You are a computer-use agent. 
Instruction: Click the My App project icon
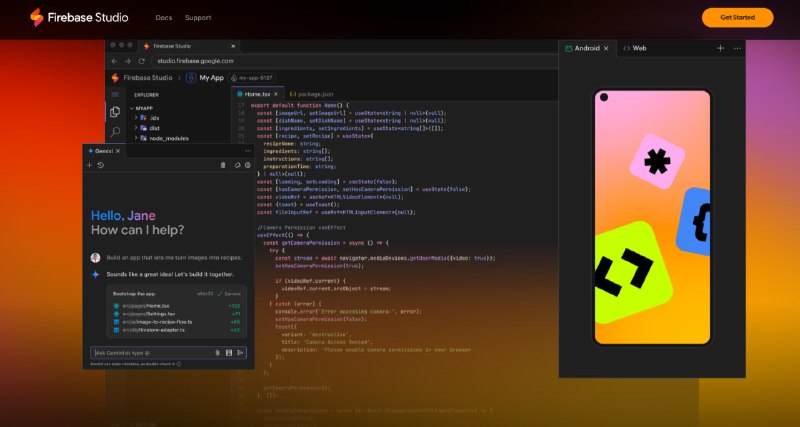coord(191,78)
